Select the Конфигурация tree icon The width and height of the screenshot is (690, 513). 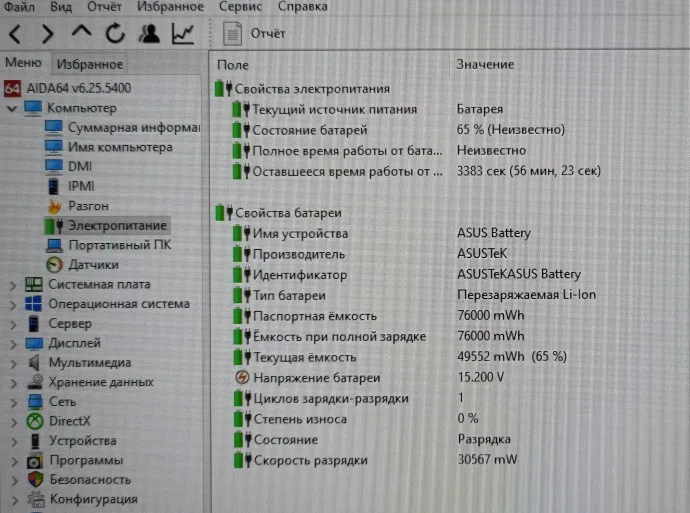tap(36, 499)
